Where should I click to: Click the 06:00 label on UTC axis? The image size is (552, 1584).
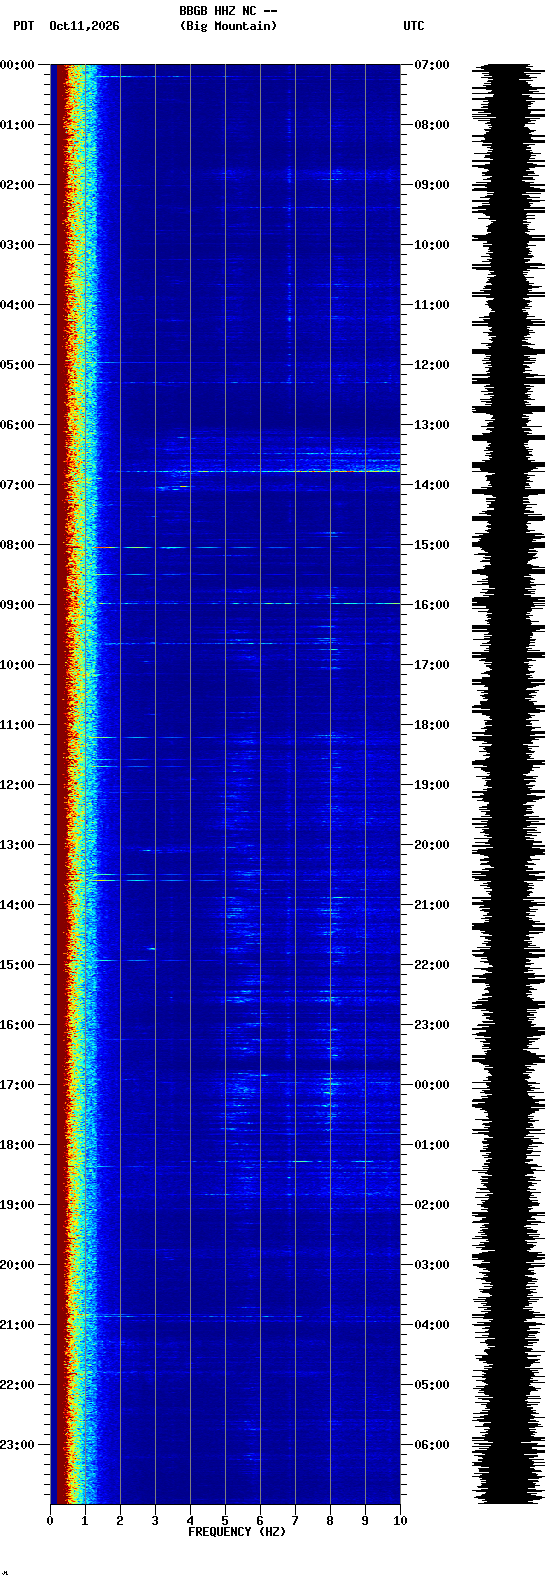pos(432,1445)
